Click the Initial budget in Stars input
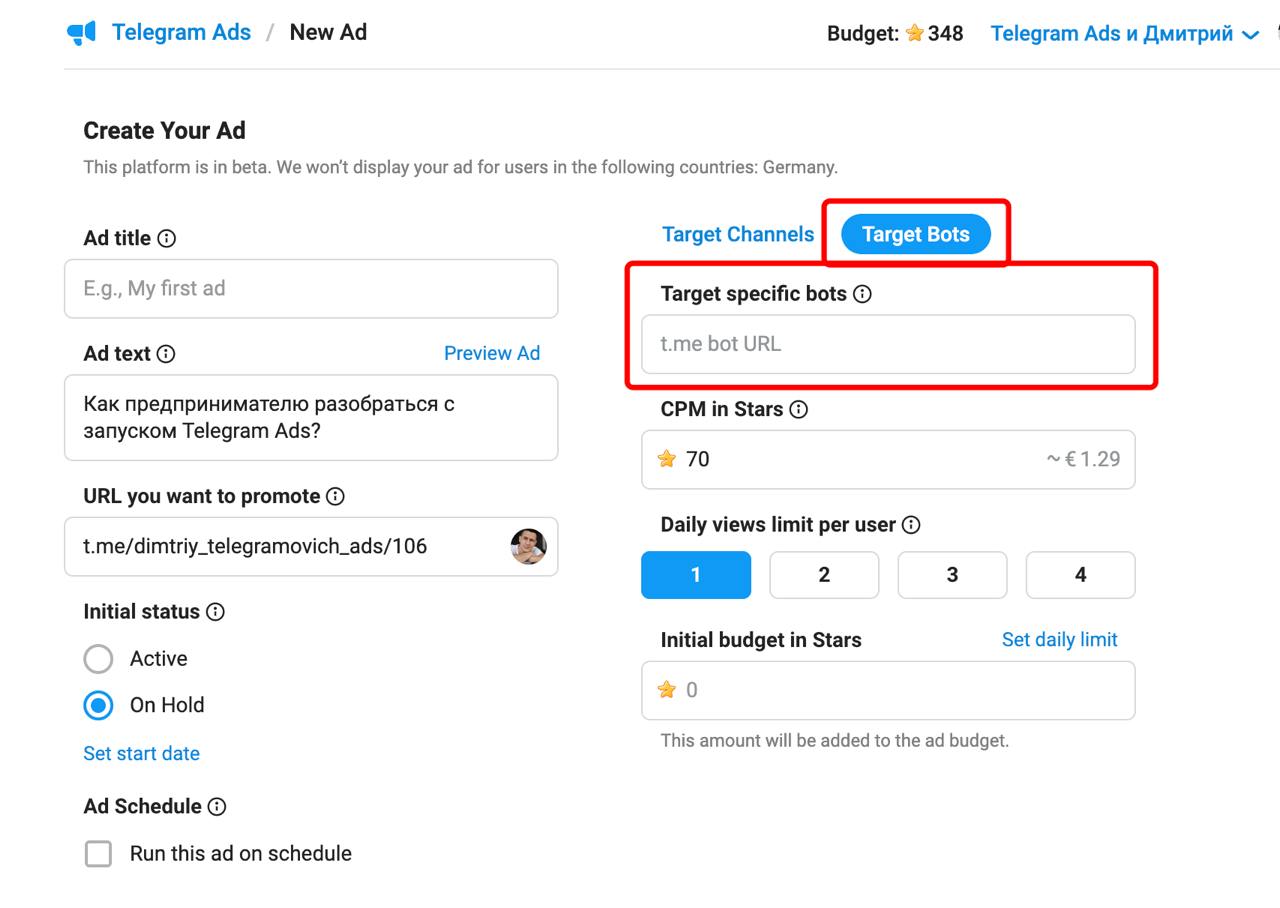The image size is (1280, 908). pyautogui.click(x=888, y=690)
